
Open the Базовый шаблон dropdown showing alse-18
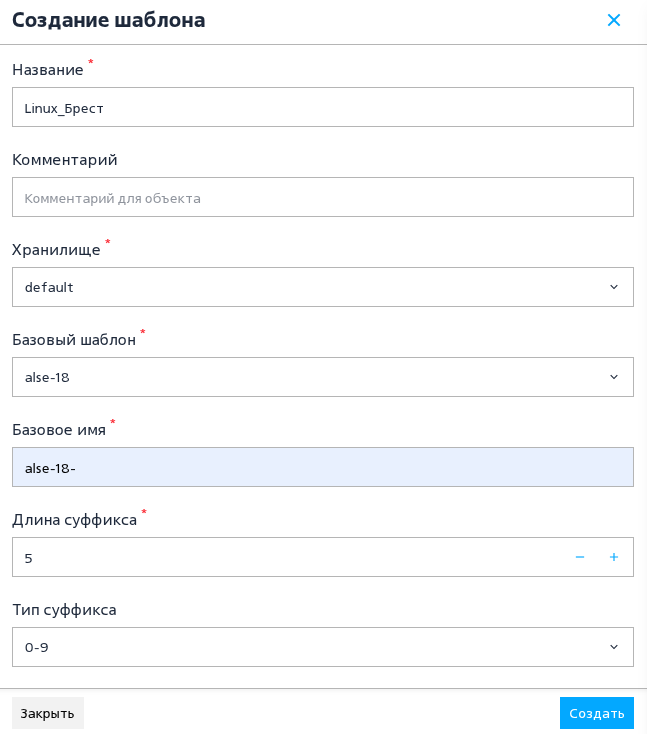tap(323, 377)
